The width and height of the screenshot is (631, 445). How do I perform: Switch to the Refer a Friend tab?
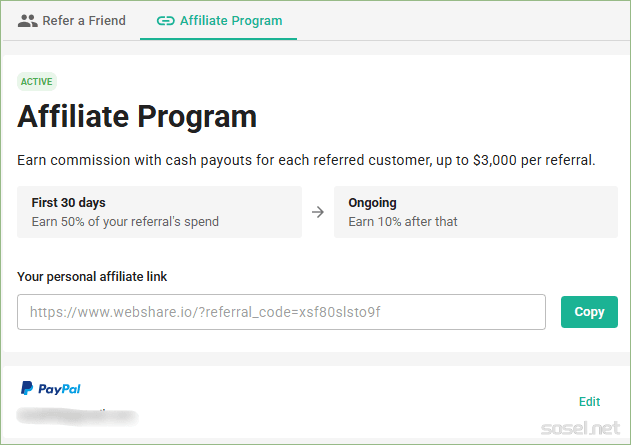84,20
